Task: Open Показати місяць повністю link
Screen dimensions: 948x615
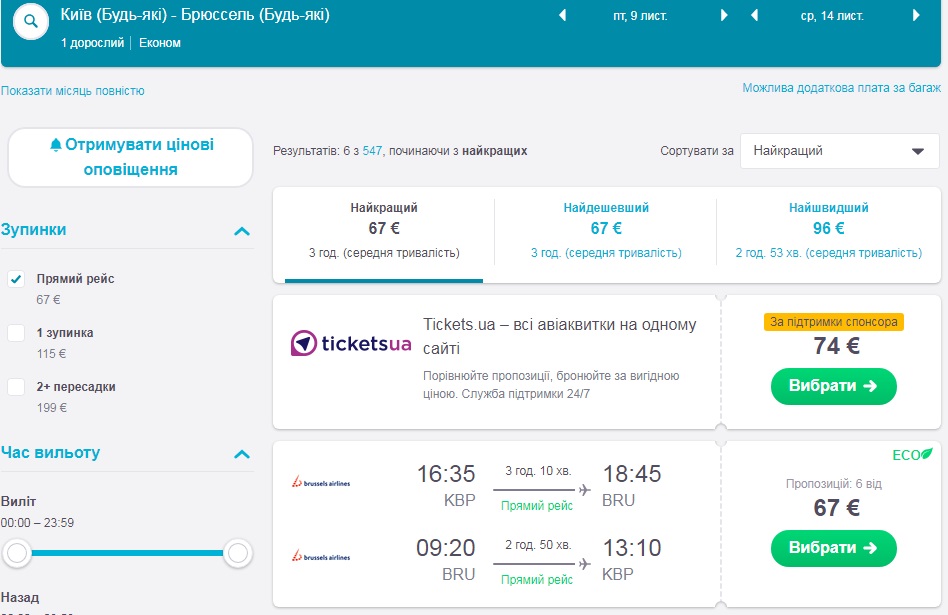Action: pyautogui.click(x=73, y=91)
